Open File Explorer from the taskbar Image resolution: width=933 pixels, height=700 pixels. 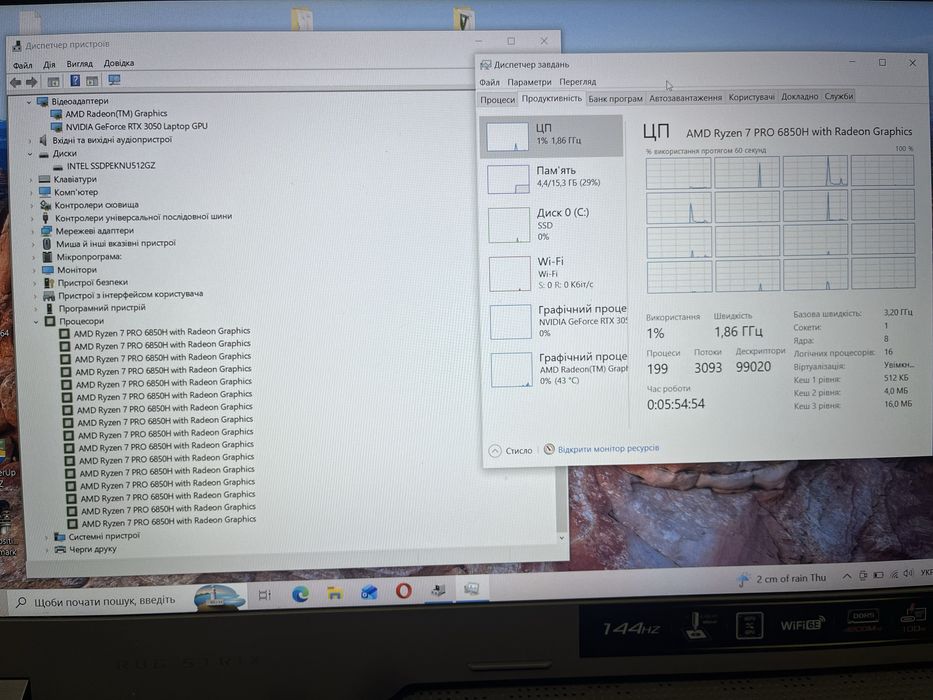tap(335, 593)
